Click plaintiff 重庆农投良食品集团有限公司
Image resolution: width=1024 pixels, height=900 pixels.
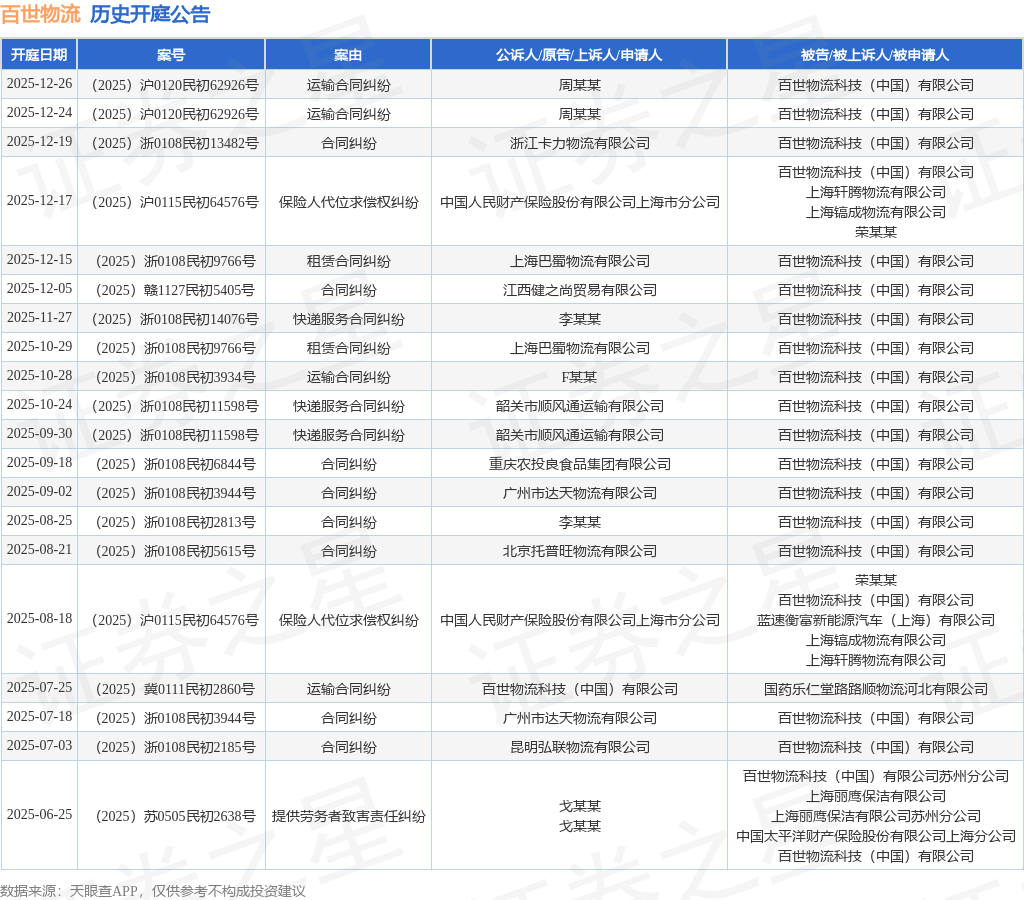[579, 464]
